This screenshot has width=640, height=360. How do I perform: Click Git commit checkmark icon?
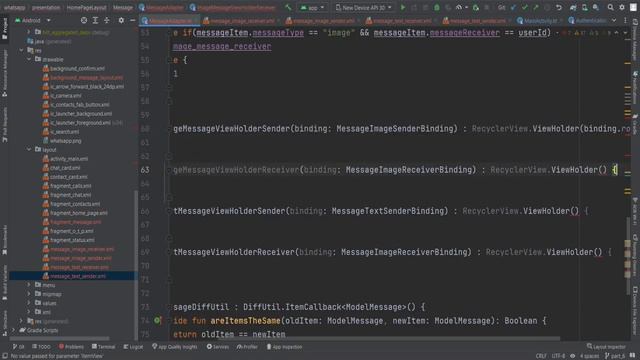tap(524, 7)
